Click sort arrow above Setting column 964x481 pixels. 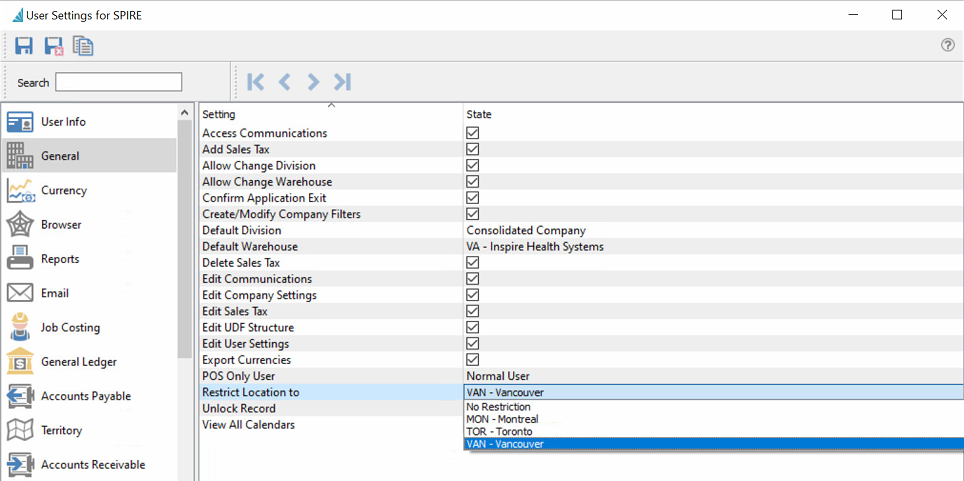(x=331, y=106)
